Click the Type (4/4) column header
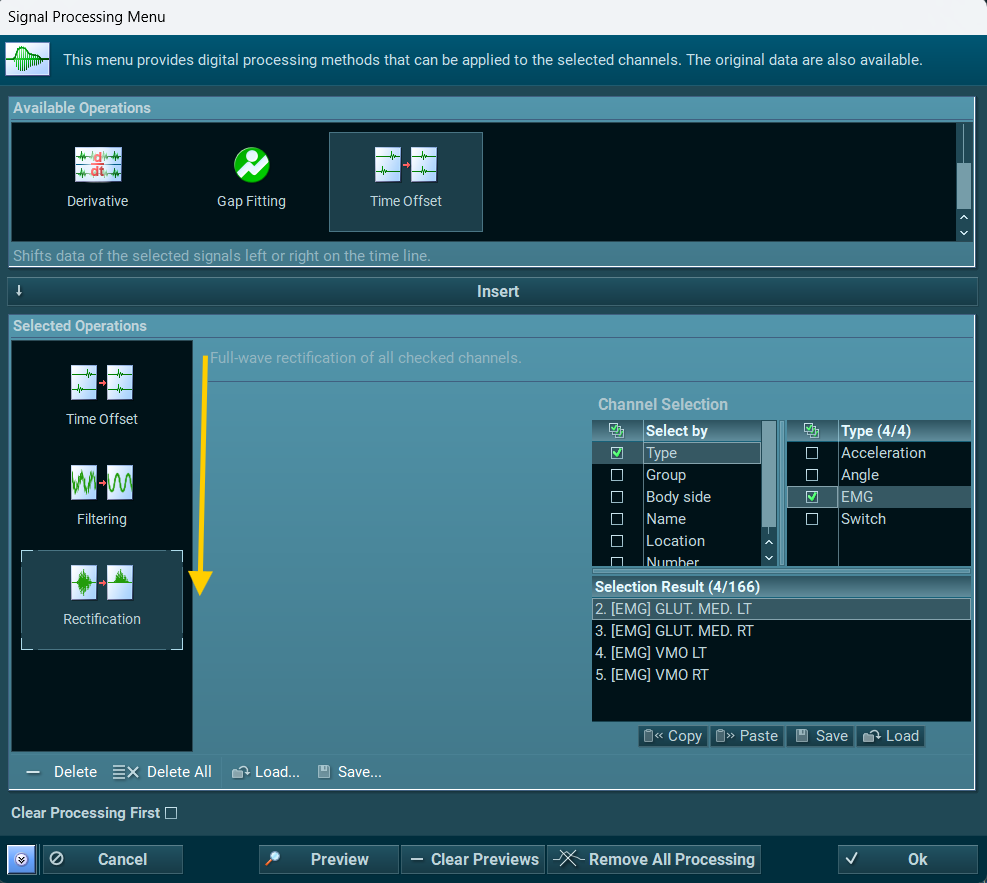Viewport: 987px width, 883px height. (905, 431)
